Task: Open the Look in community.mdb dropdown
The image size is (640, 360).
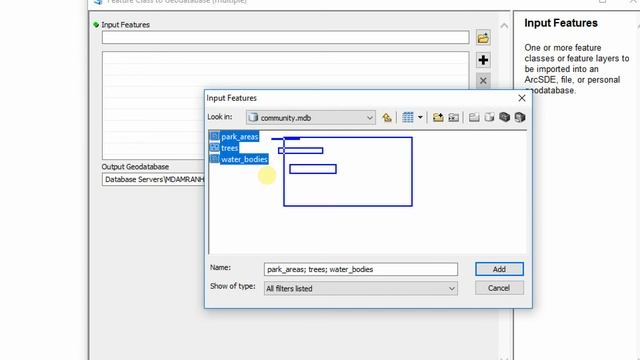Action: coord(311,118)
